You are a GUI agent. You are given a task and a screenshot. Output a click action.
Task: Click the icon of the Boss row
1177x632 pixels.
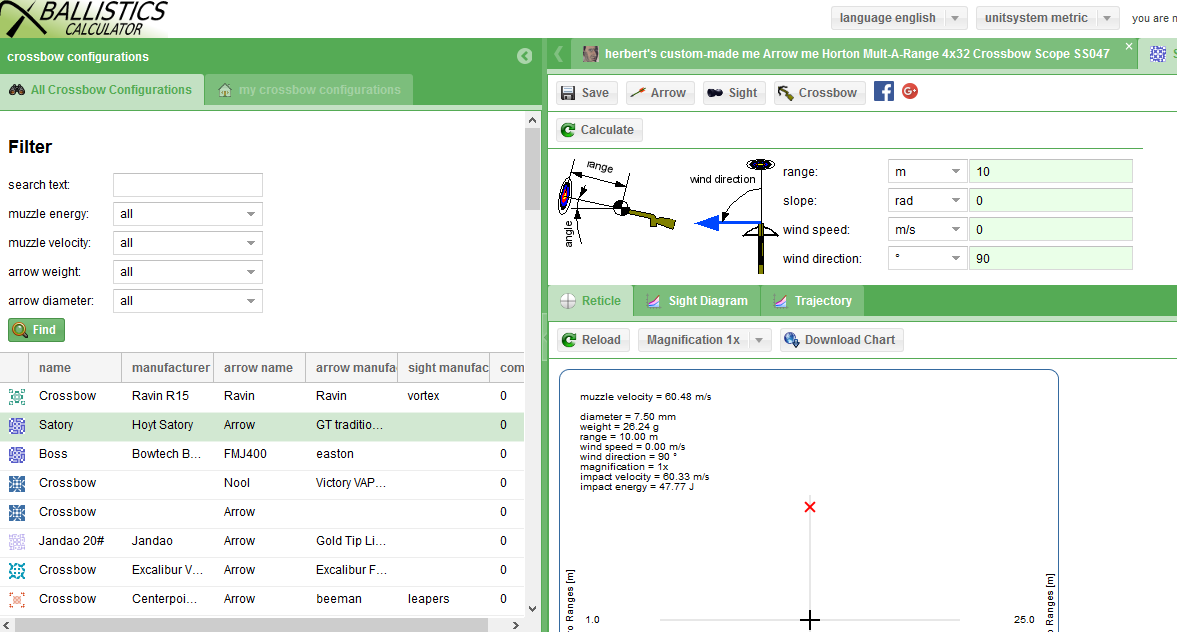point(17,454)
